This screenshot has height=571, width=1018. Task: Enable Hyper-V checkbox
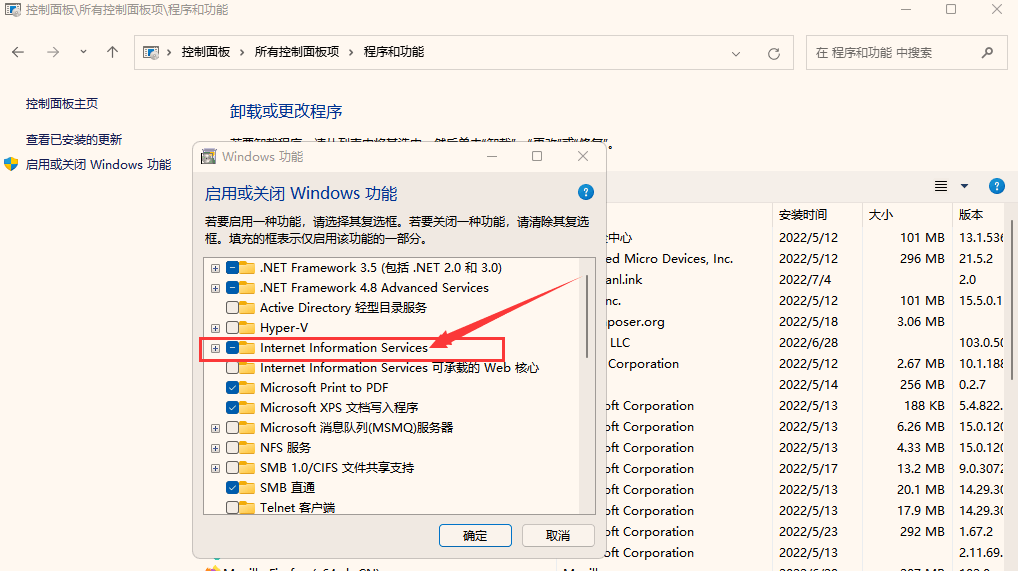click(x=232, y=327)
